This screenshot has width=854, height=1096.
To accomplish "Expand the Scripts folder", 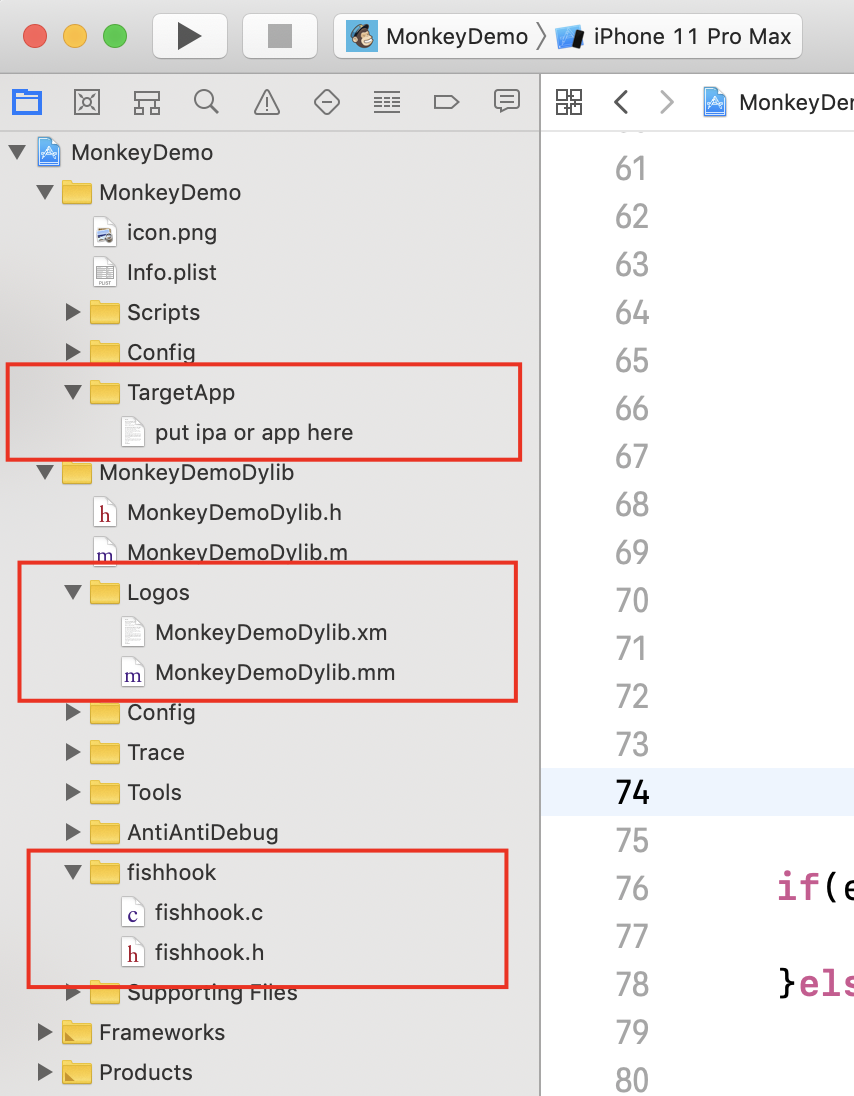I will pos(73,312).
